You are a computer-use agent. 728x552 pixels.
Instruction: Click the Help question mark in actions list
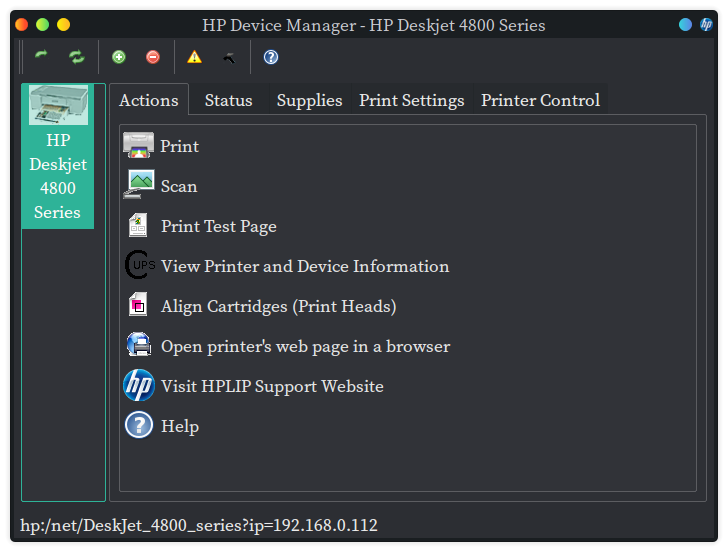139,426
